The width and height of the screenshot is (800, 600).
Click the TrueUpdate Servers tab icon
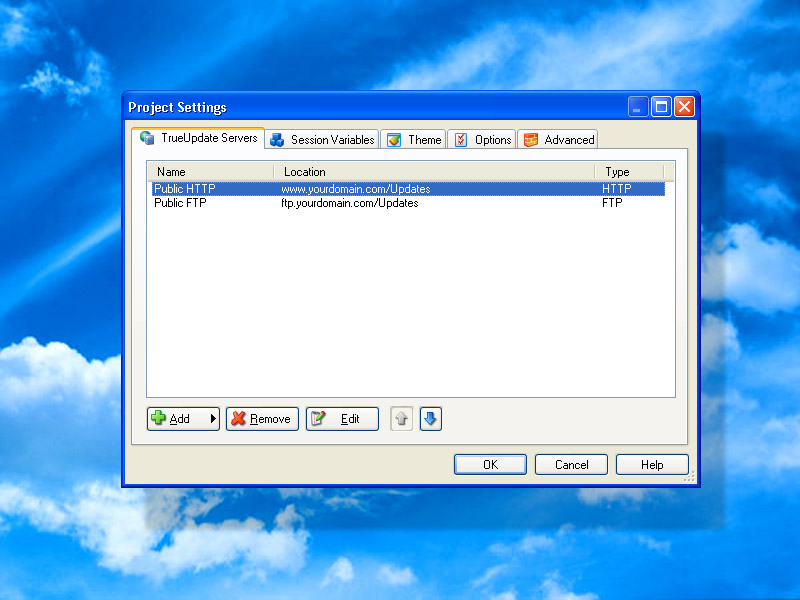pyautogui.click(x=147, y=138)
